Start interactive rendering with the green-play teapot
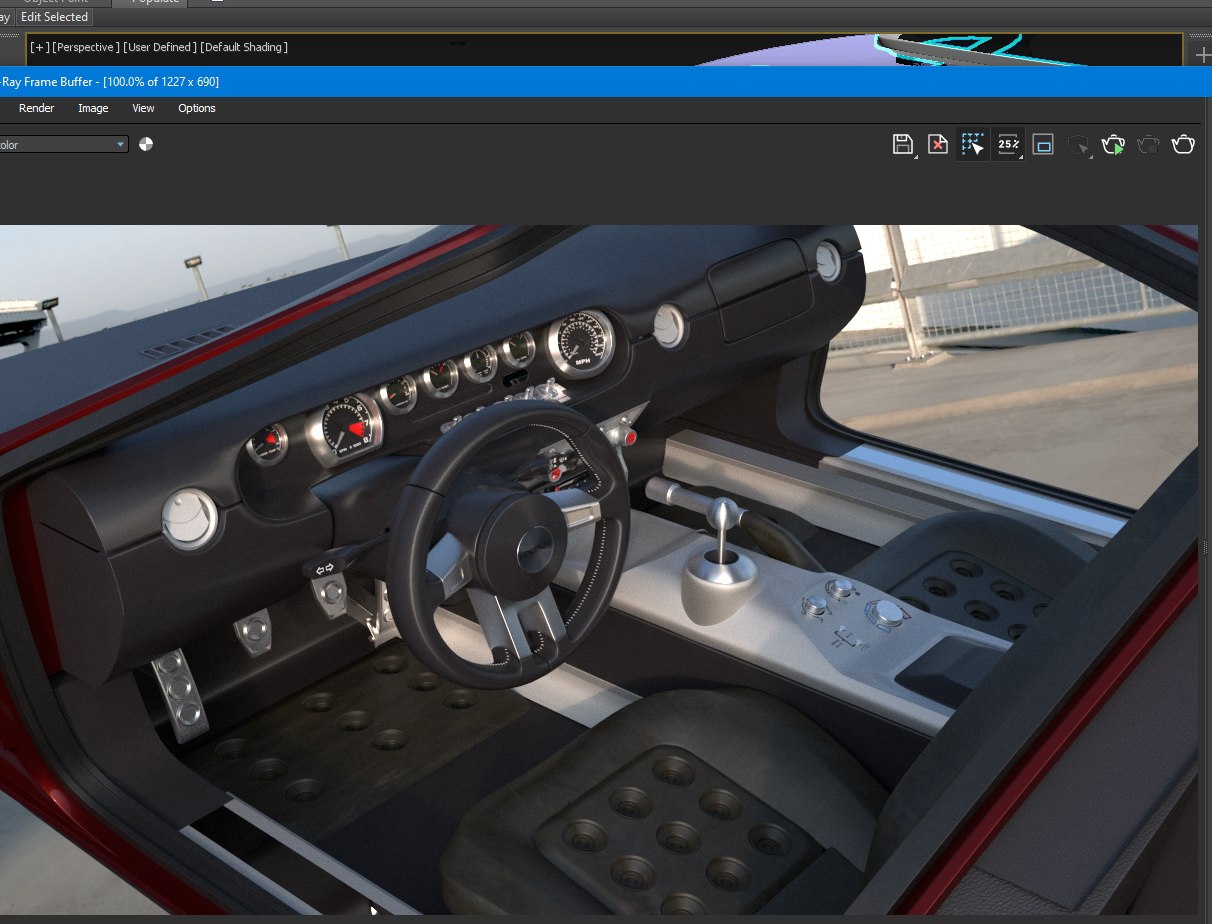 tap(1113, 145)
